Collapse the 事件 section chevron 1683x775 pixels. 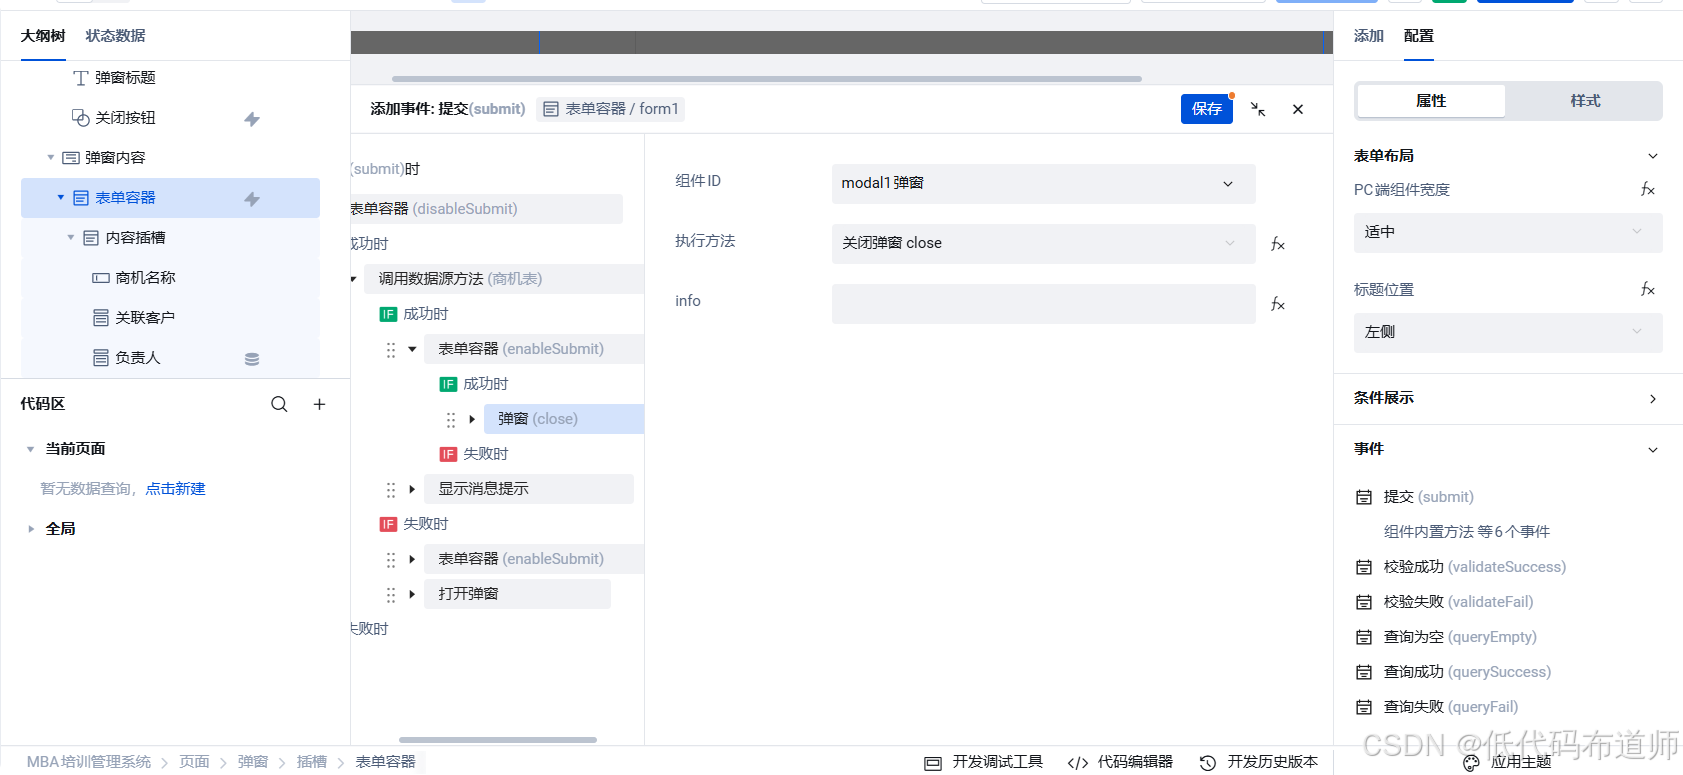[1653, 450]
